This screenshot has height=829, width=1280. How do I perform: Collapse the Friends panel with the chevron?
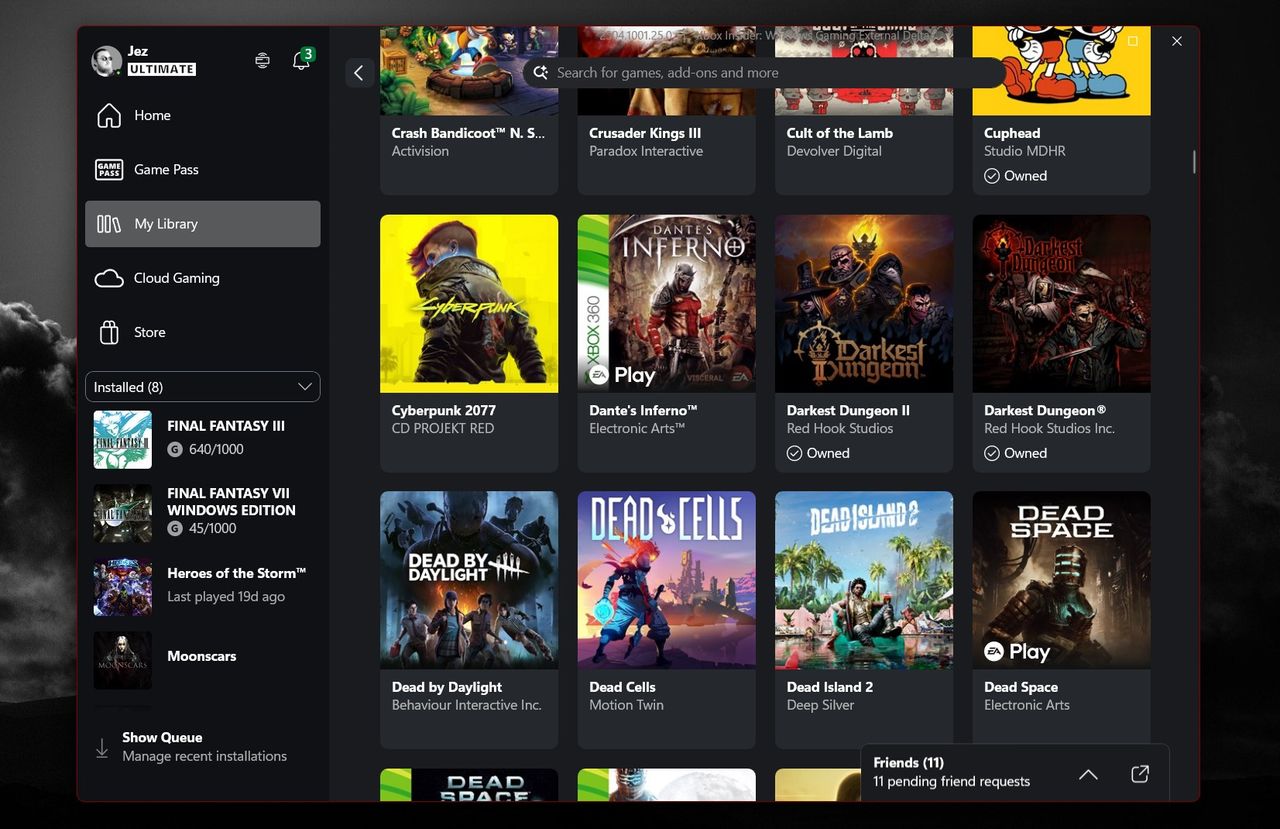coord(1088,773)
